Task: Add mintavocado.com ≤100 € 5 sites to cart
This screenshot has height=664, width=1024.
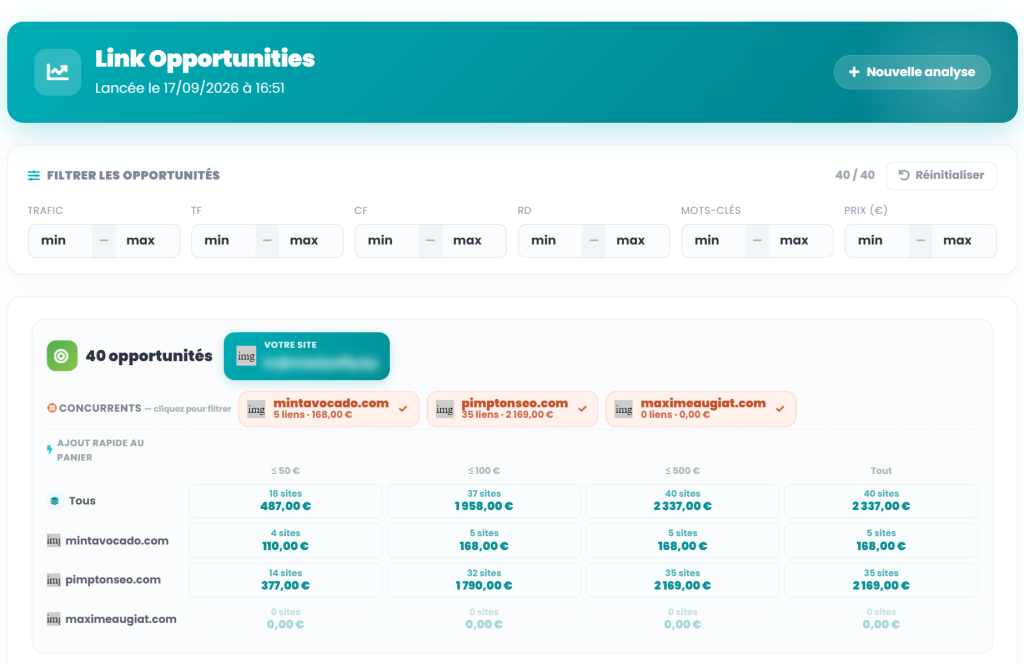Action: (484, 540)
